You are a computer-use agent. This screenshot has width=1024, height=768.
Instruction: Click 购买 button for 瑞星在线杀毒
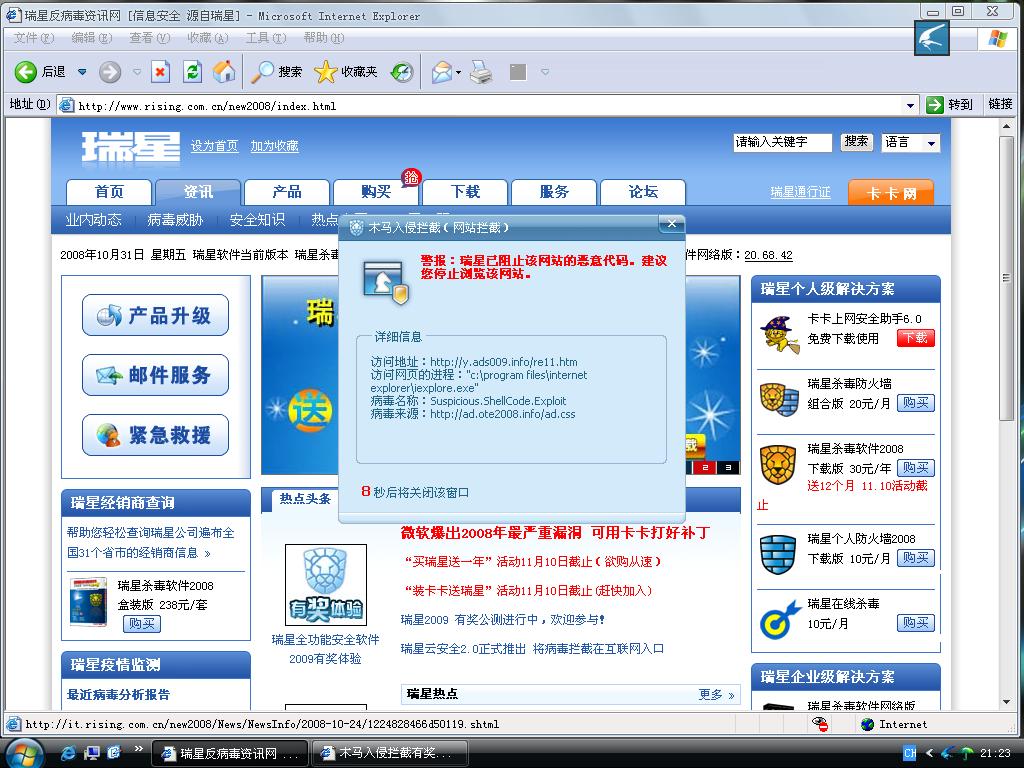coord(916,623)
